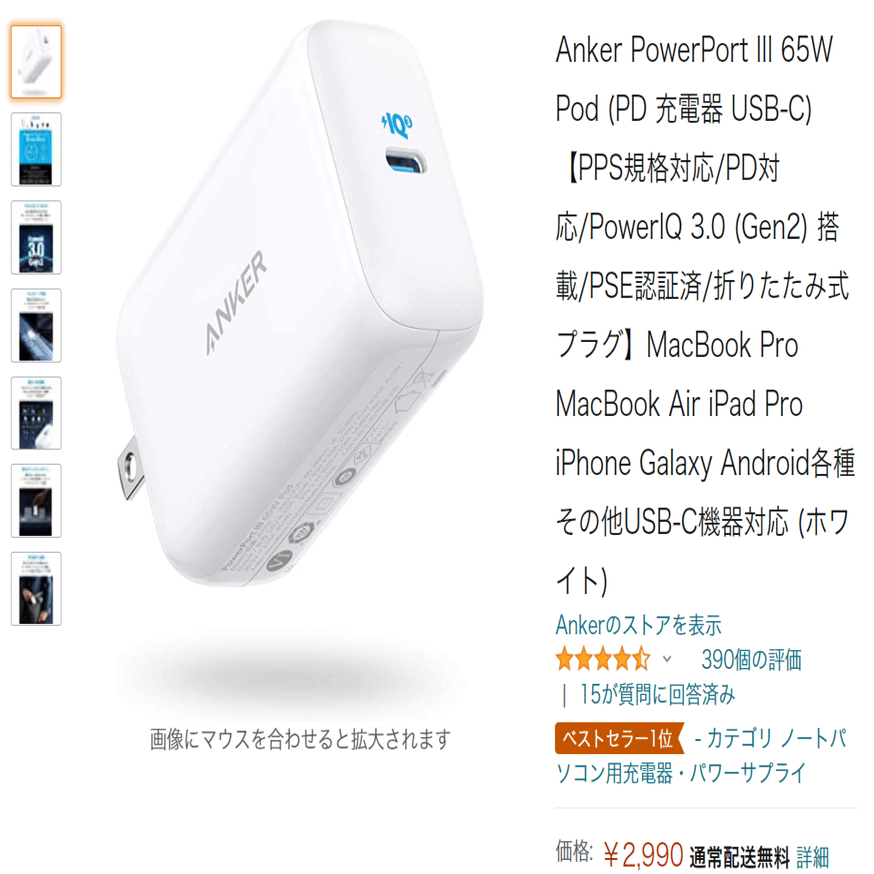View the PowerIQ 3.0 Gen2 thumbnail
This screenshot has height=874, width=874.
36,237
